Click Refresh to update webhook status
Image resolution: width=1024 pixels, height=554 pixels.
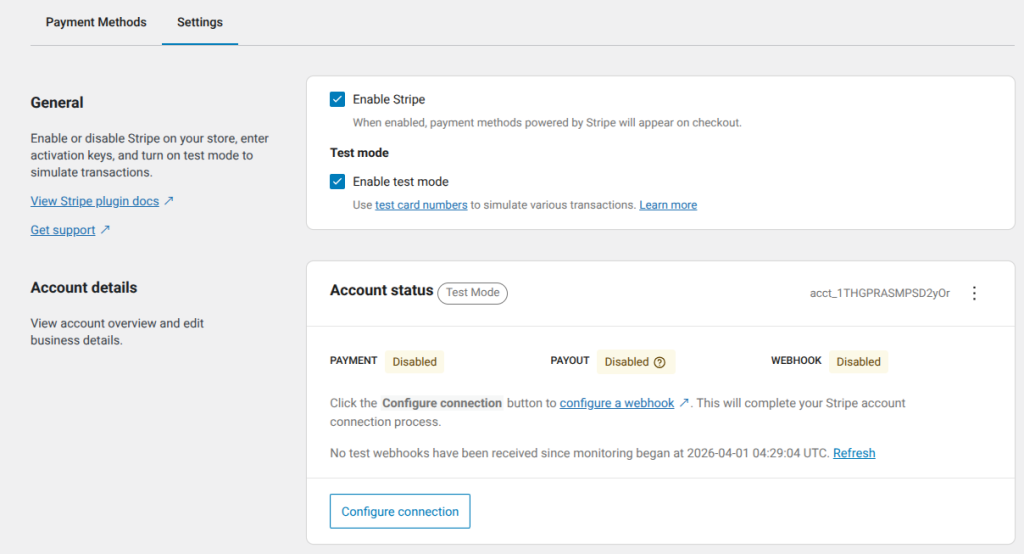tap(854, 453)
